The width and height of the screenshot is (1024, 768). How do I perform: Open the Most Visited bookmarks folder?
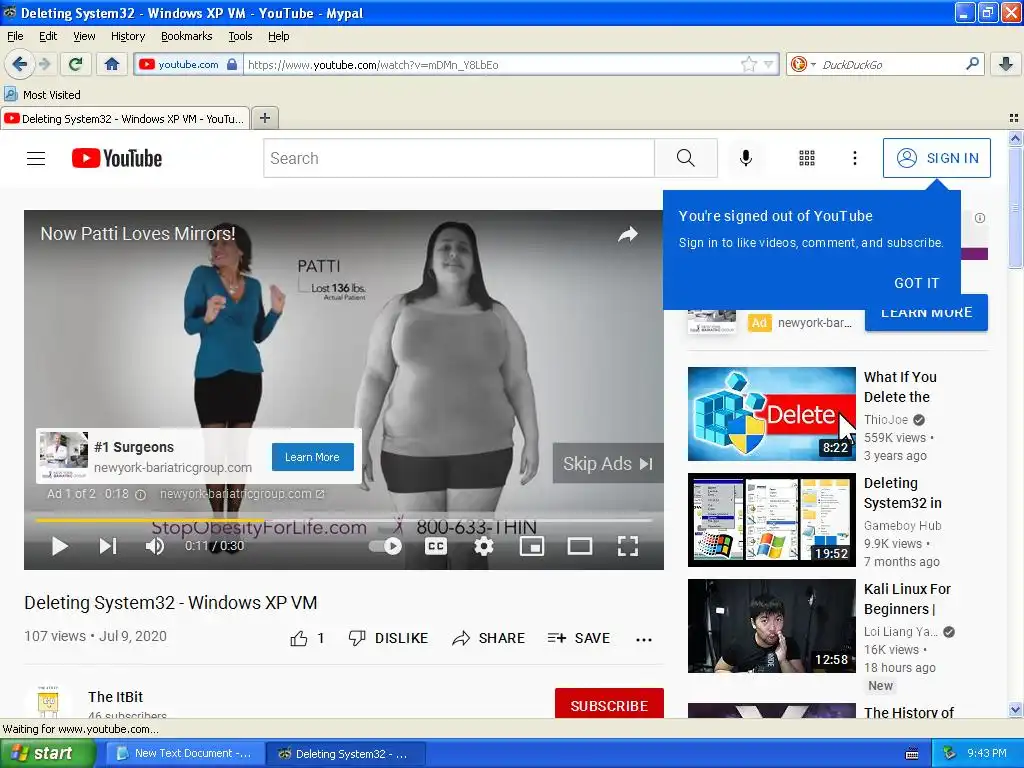coord(43,95)
